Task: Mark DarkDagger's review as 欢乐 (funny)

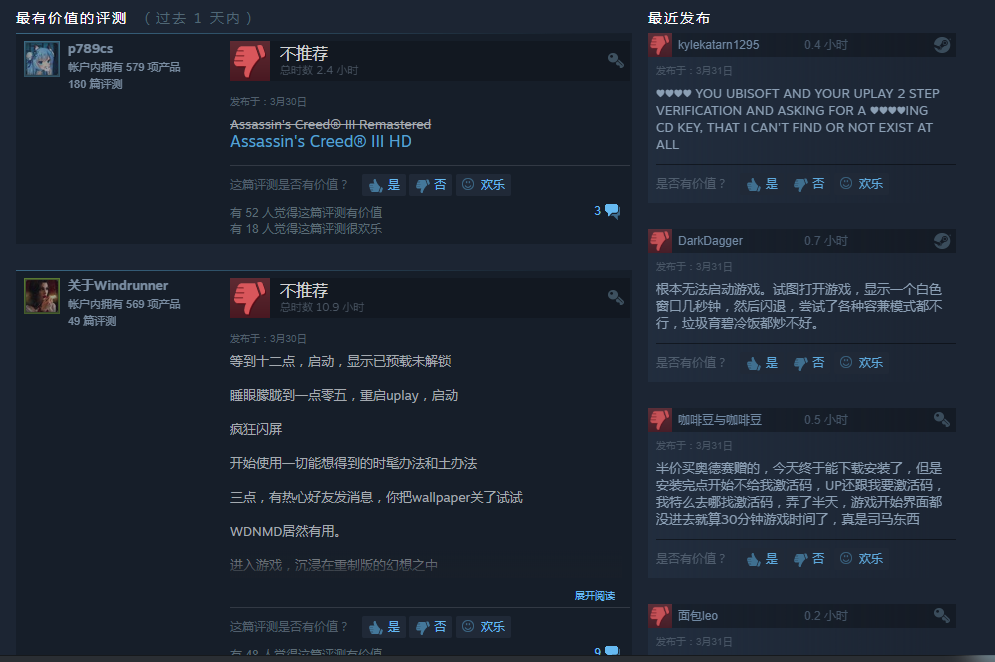Action: [861, 362]
